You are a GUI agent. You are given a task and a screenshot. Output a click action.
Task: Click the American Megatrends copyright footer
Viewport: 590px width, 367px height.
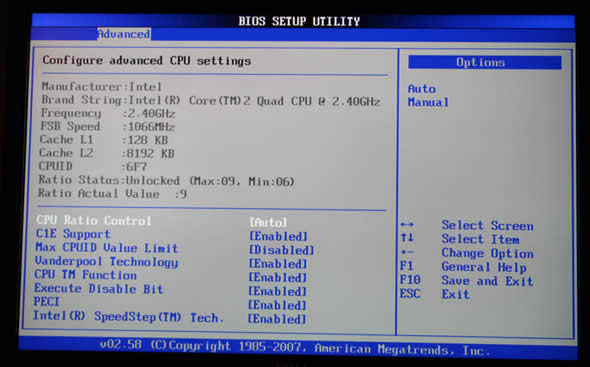(296, 347)
